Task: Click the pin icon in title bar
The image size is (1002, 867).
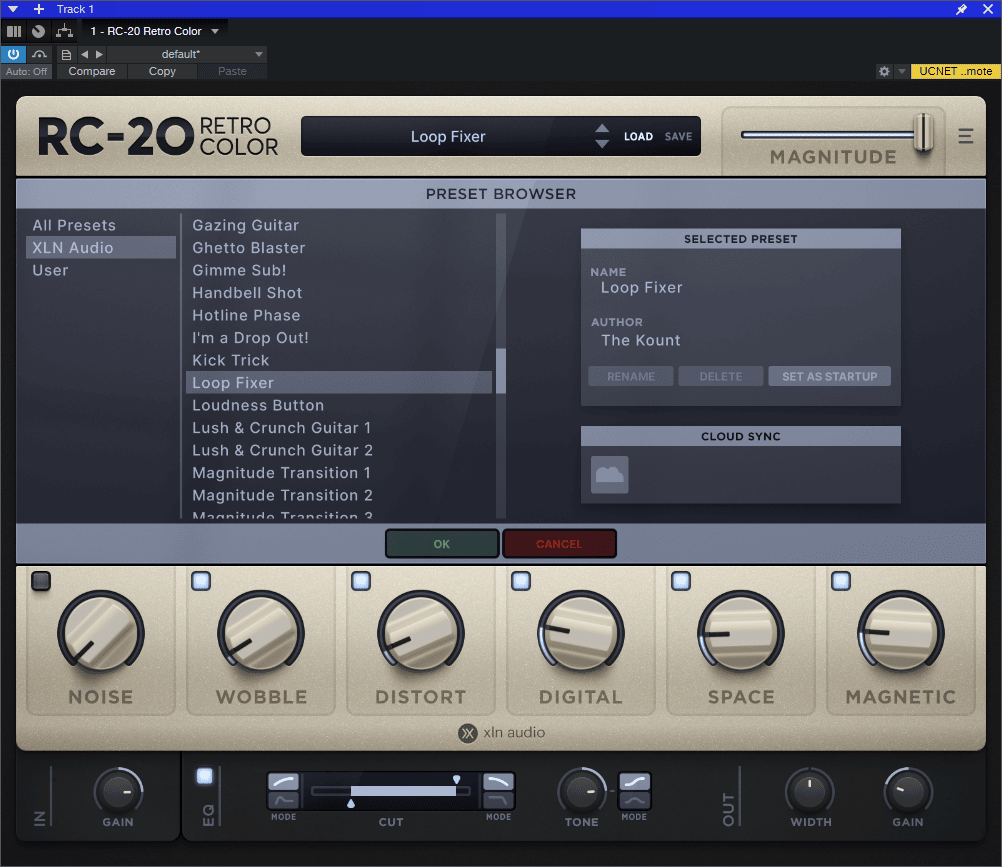Action: pos(962,9)
